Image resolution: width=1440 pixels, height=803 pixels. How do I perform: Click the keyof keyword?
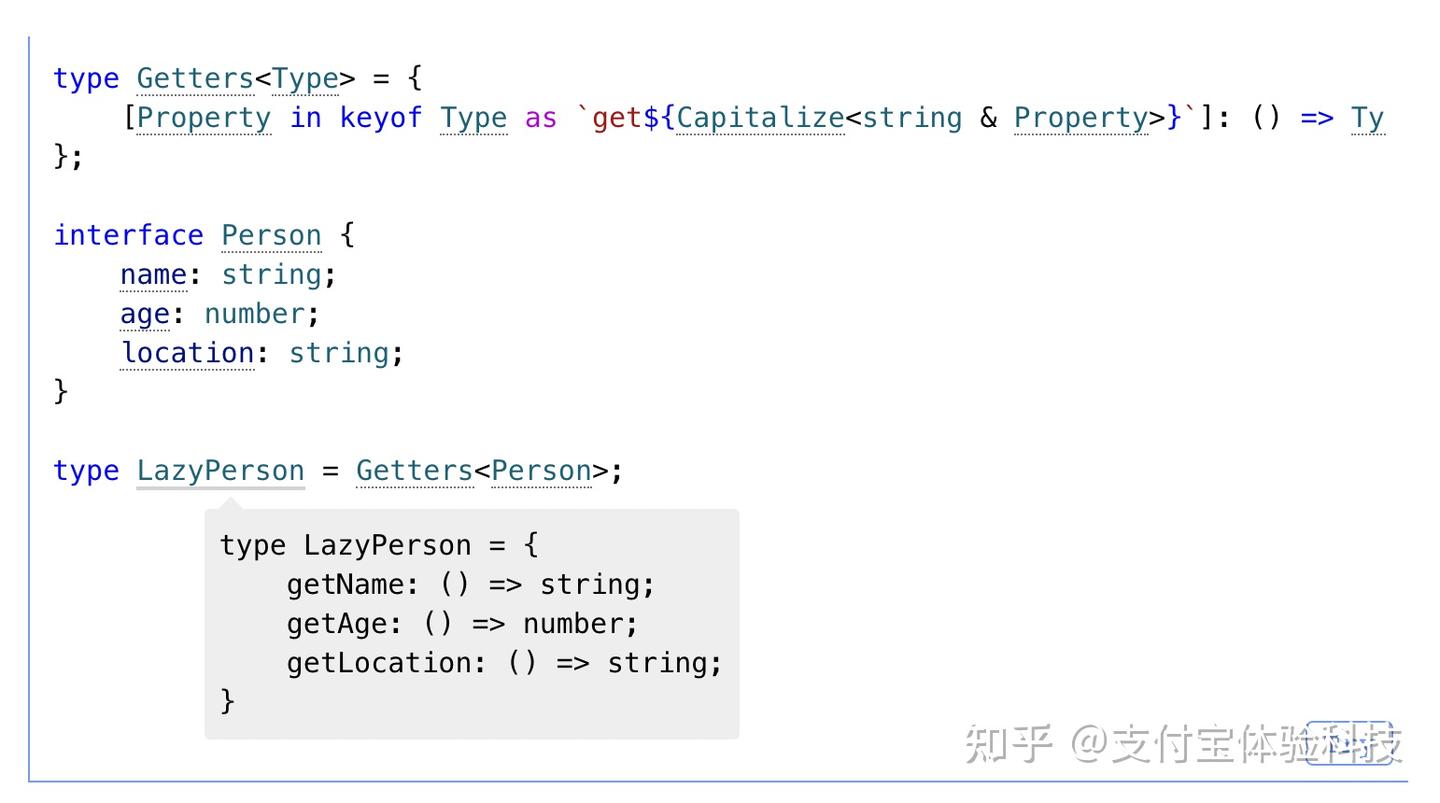[x=381, y=118]
